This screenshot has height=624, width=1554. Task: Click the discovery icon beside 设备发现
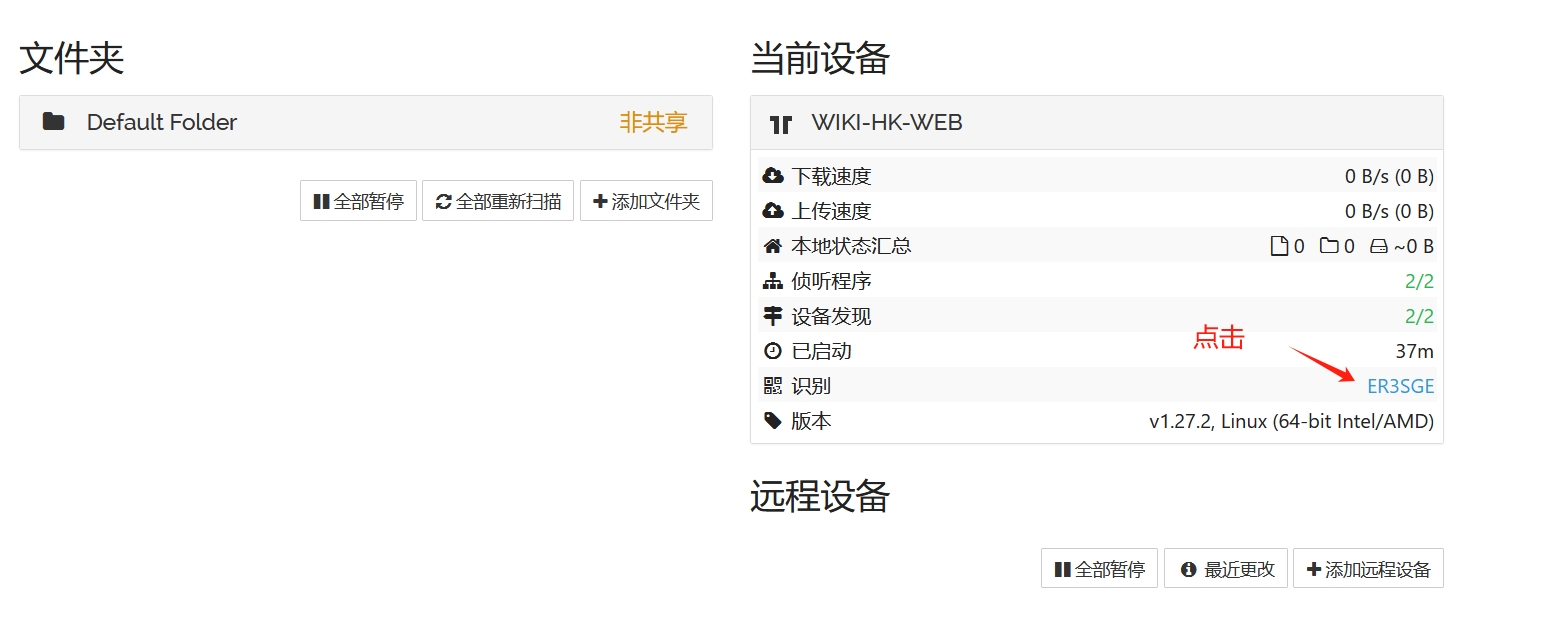773,315
